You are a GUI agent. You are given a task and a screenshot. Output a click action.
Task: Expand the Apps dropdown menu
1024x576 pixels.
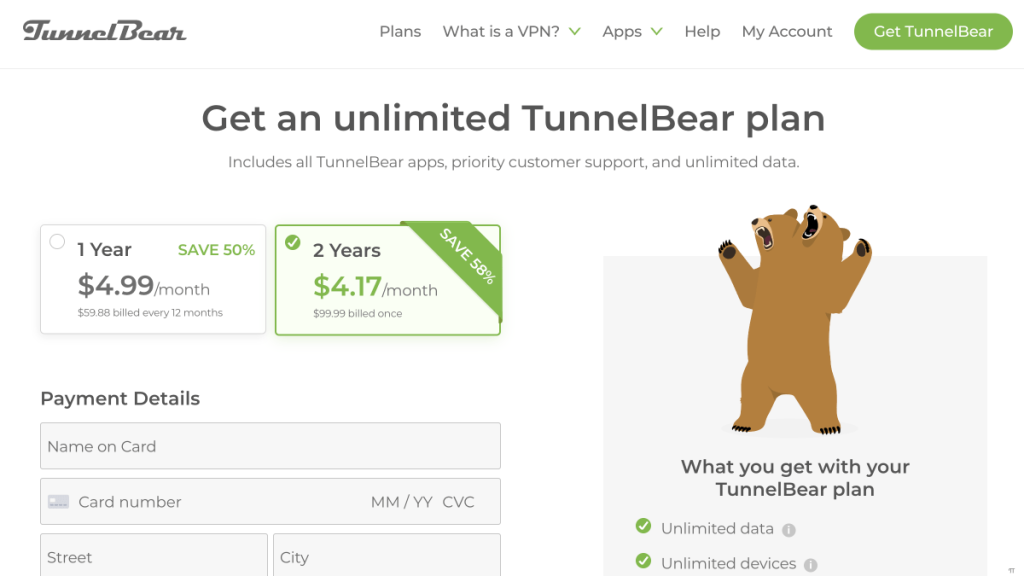pyautogui.click(x=632, y=31)
